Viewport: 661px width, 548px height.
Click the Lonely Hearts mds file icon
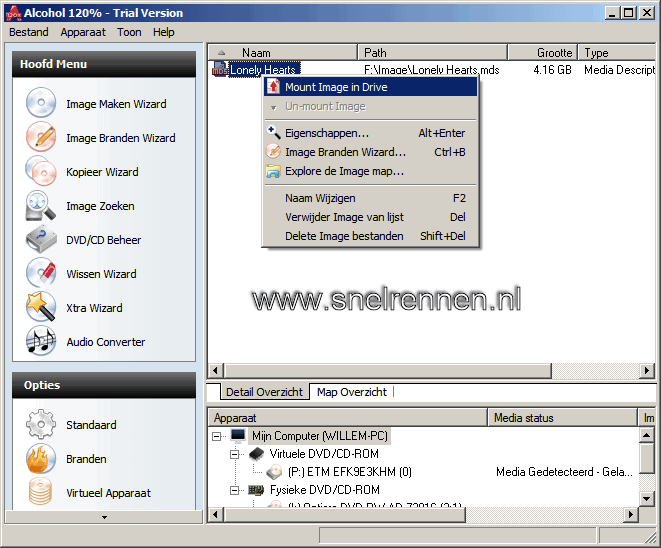[x=220, y=69]
